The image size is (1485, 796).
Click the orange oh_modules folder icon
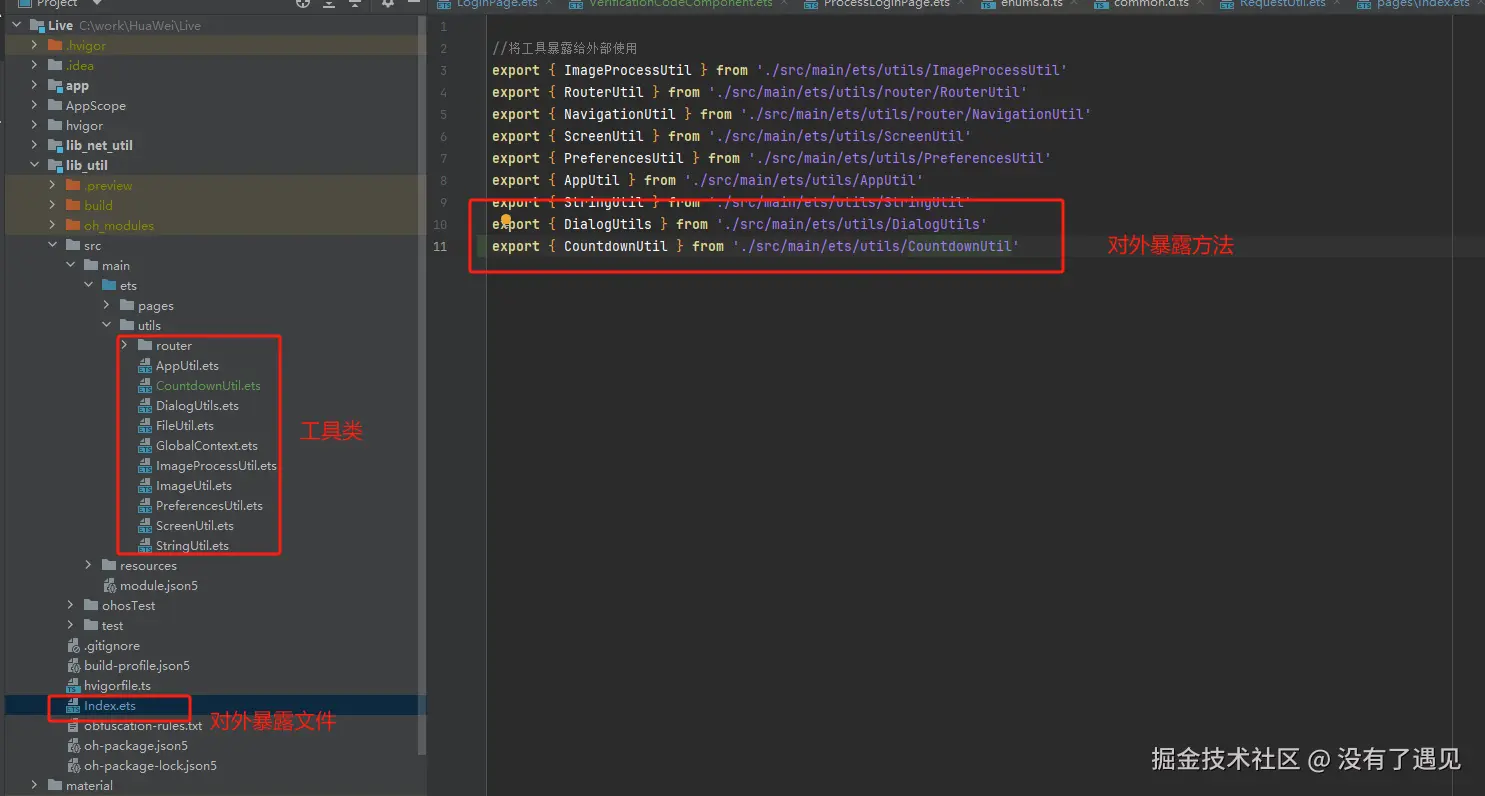click(73, 226)
